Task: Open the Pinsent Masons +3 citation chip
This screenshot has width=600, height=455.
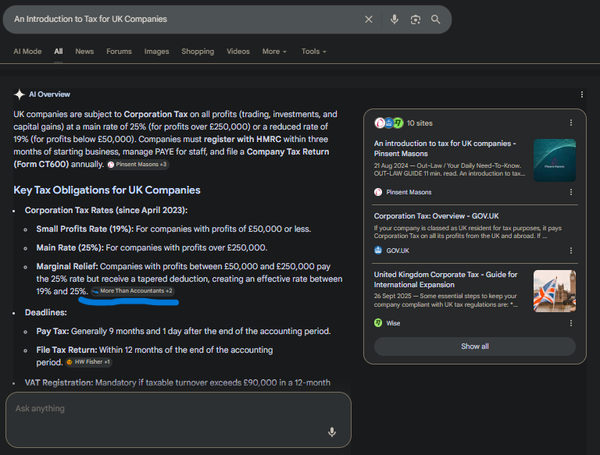Action: [x=138, y=164]
